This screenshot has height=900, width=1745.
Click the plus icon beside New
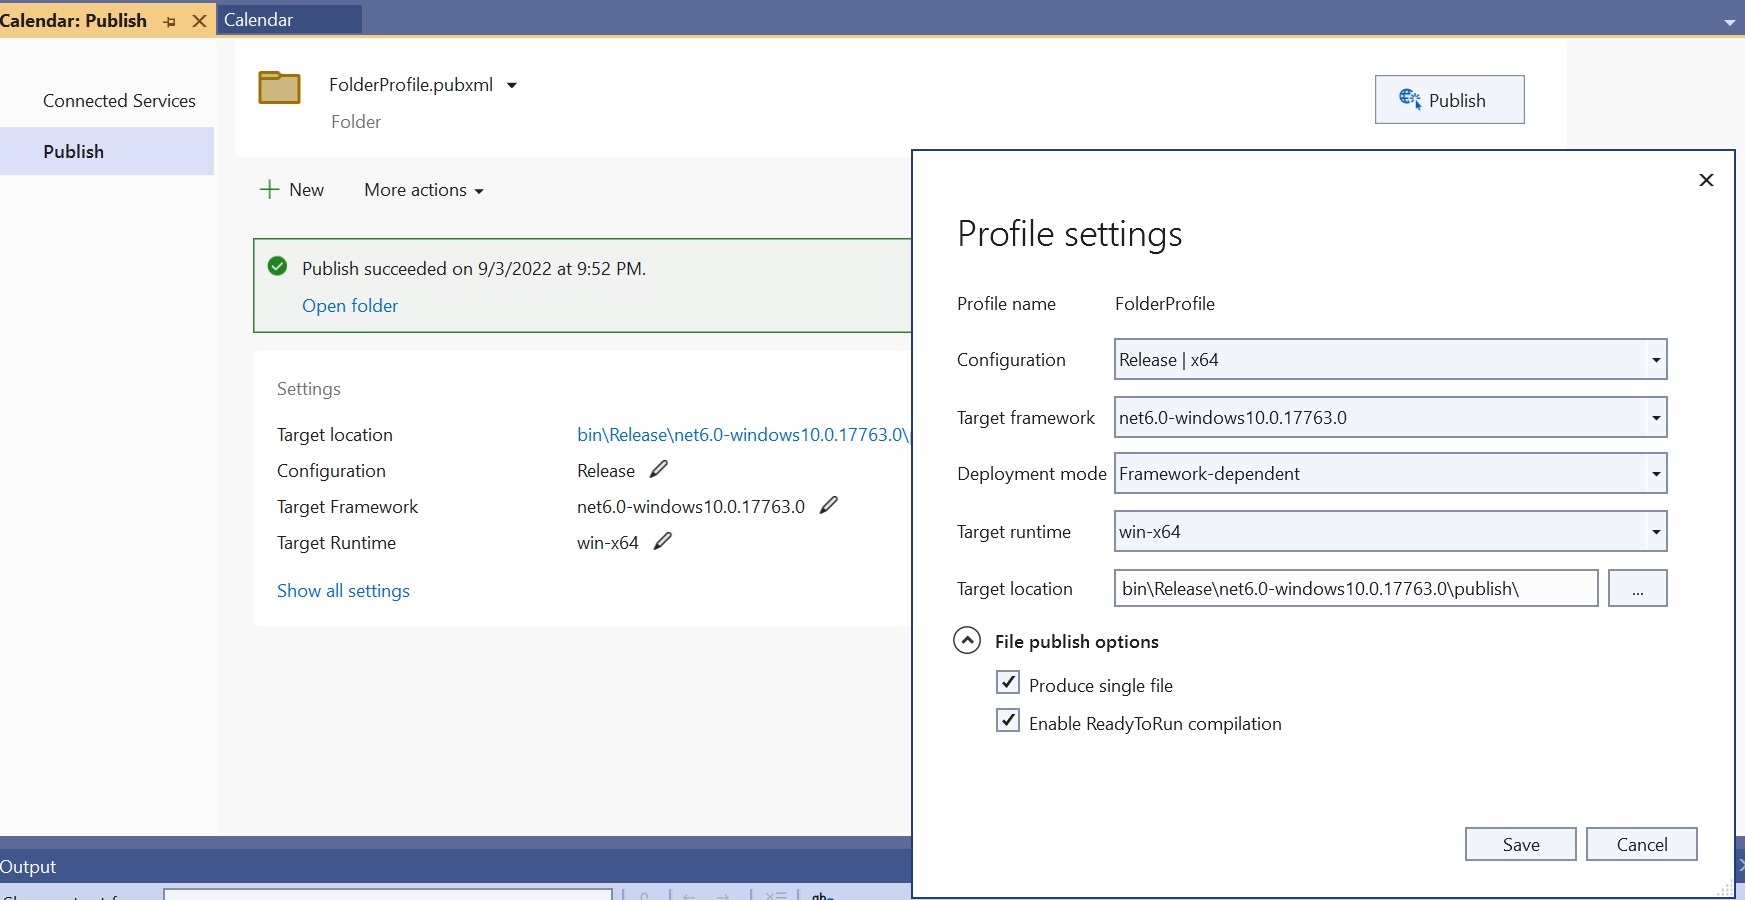coord(271,189)
